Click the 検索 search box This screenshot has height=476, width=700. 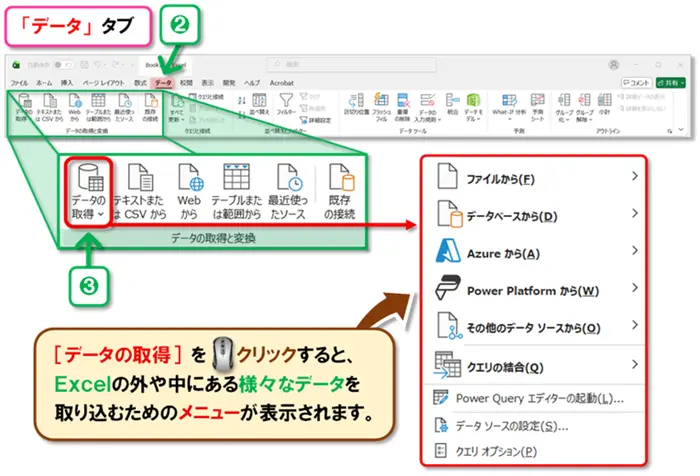[x=352, y=65]
